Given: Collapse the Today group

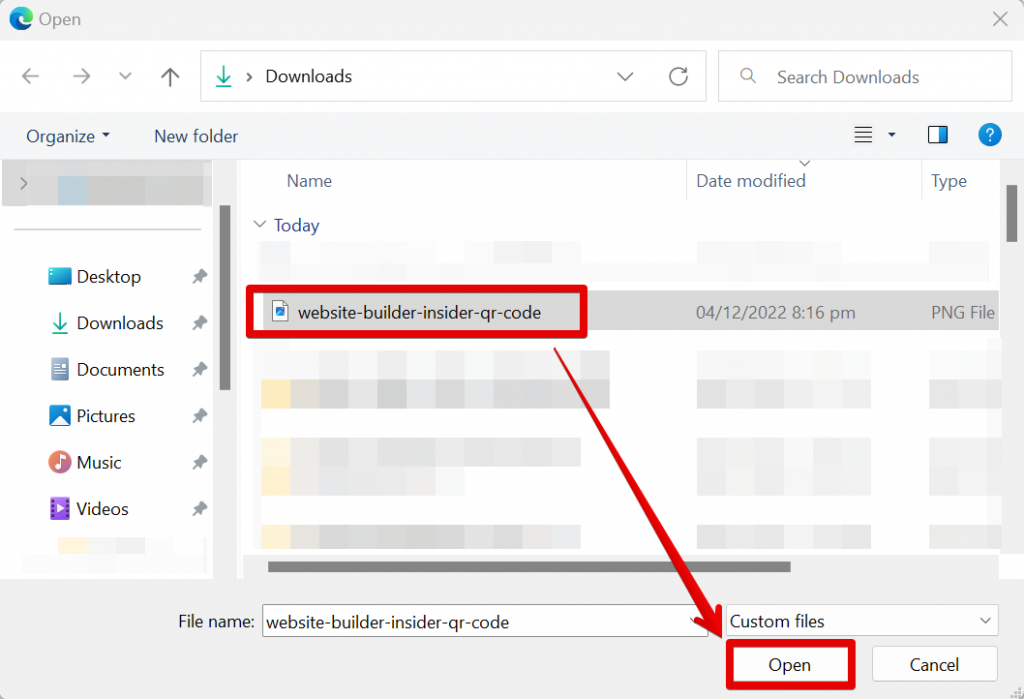Looking at the screenshot, I should tap(260, 226).
